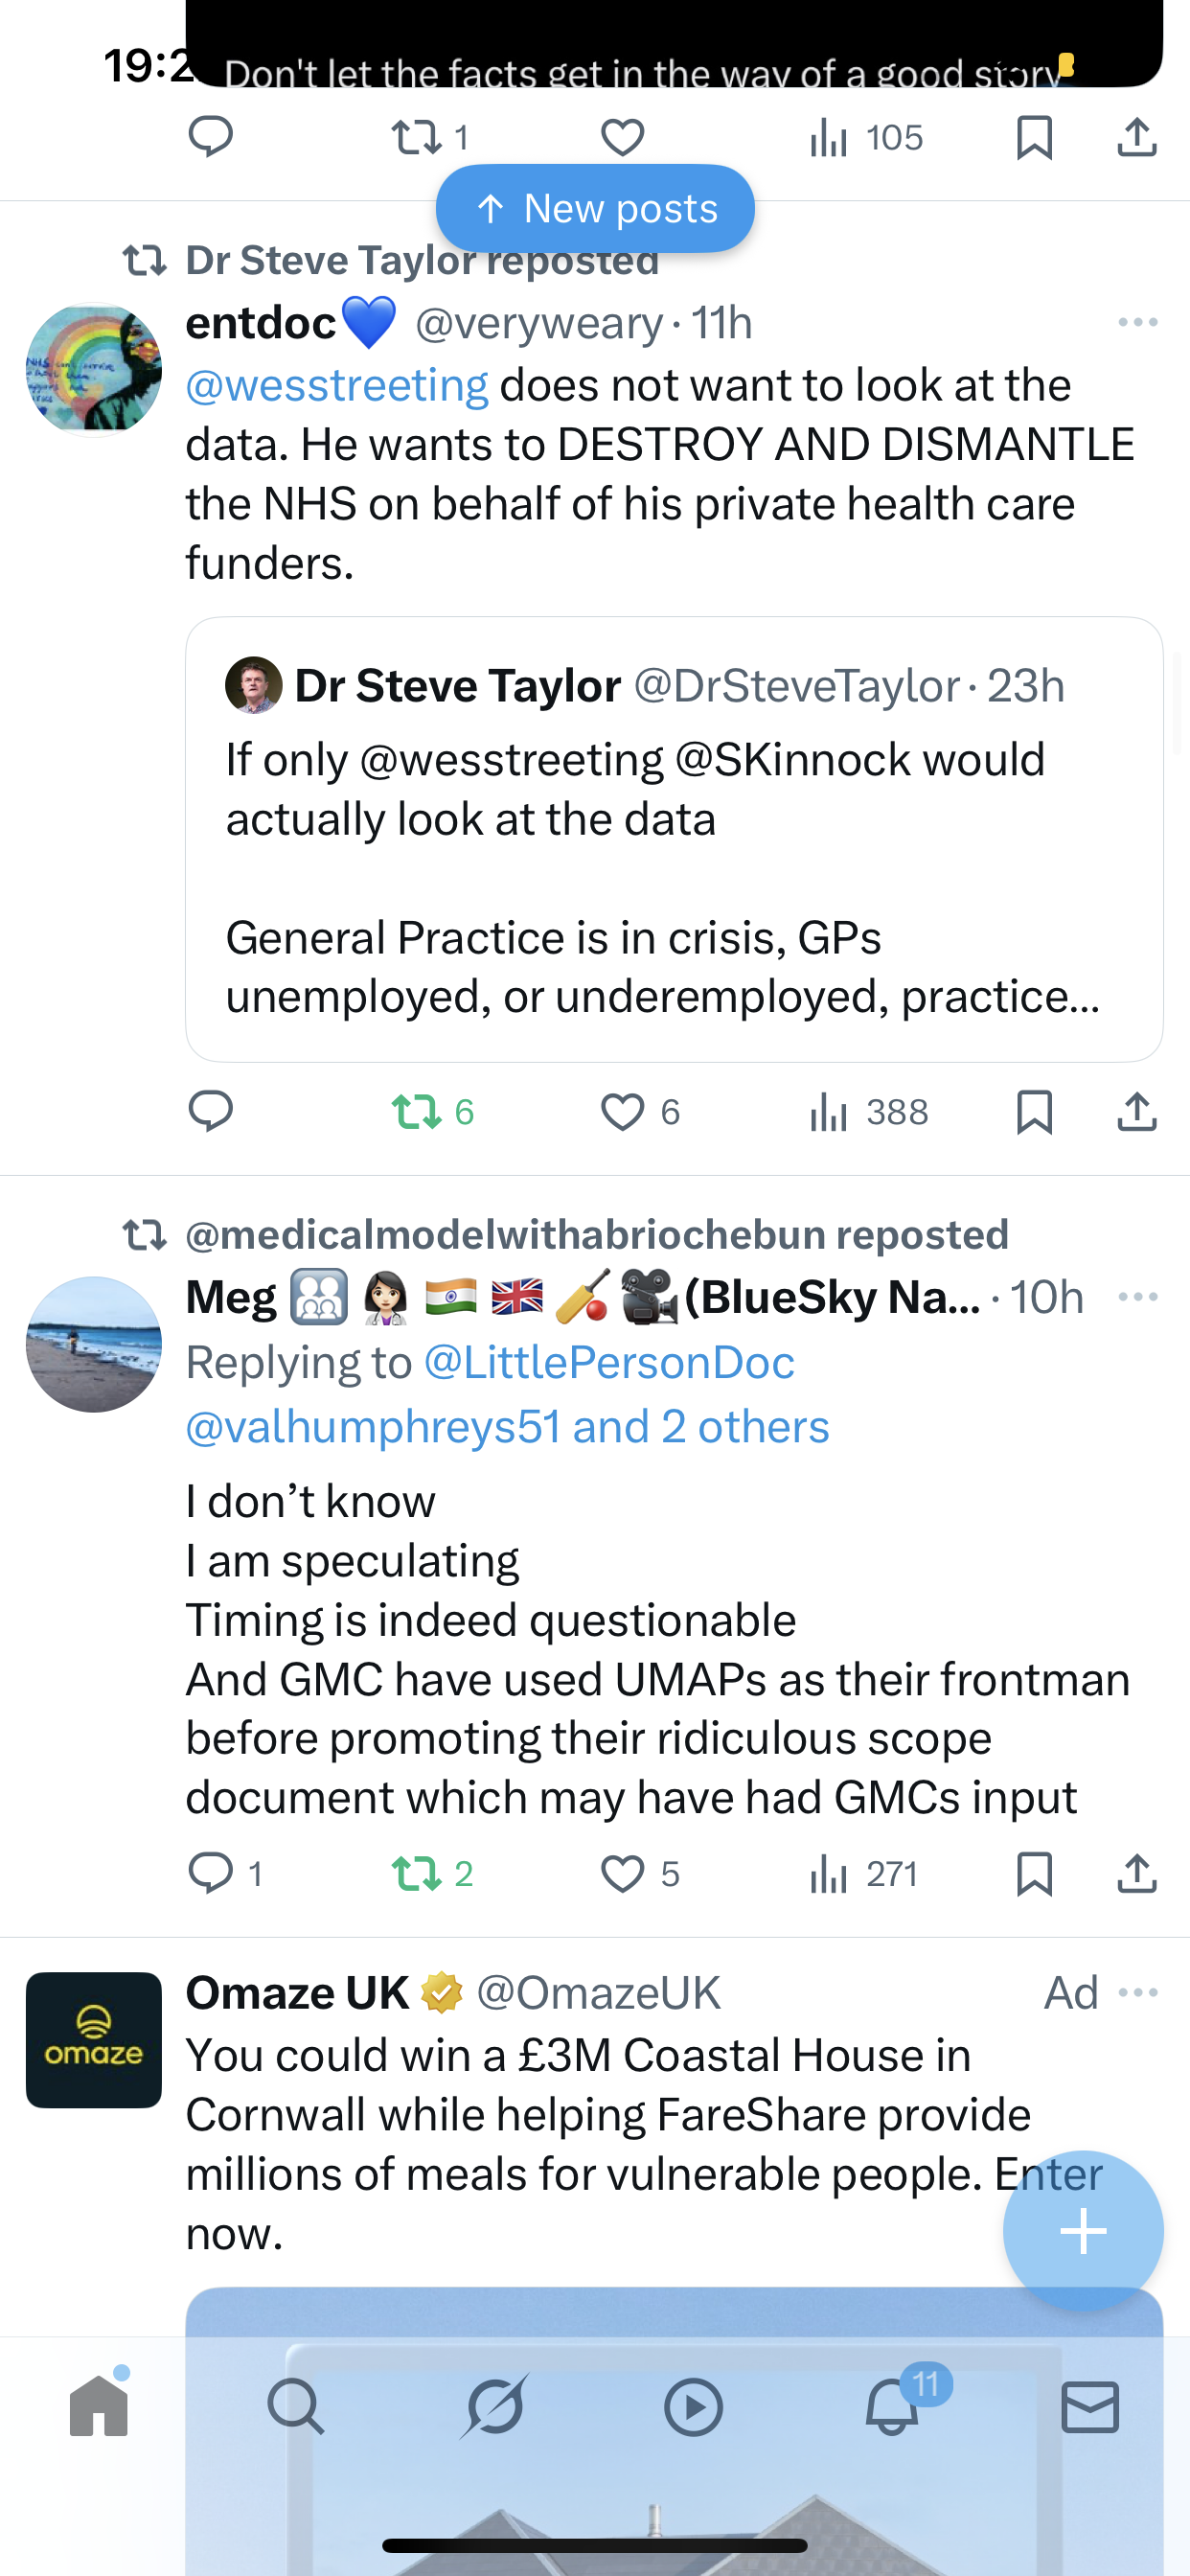The height and width of the screenshot is (2576, 1190).
Task: View analytics showing 388 views
Action: [868, 1112]
